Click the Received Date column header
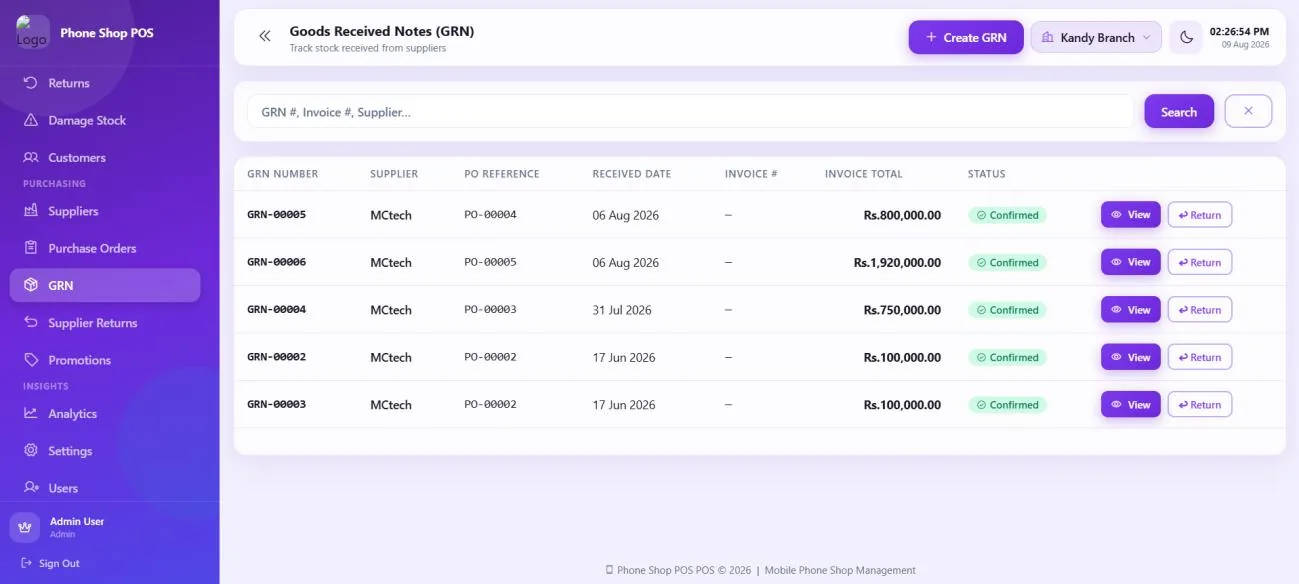Screen dimensions: 1299x584 click(x=631, y=174)
